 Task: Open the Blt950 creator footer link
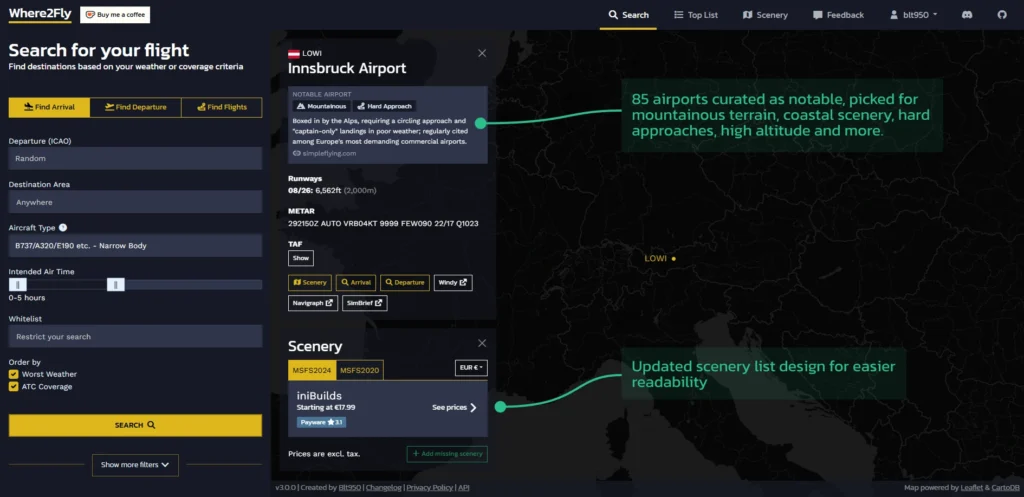tap(349, 487)
